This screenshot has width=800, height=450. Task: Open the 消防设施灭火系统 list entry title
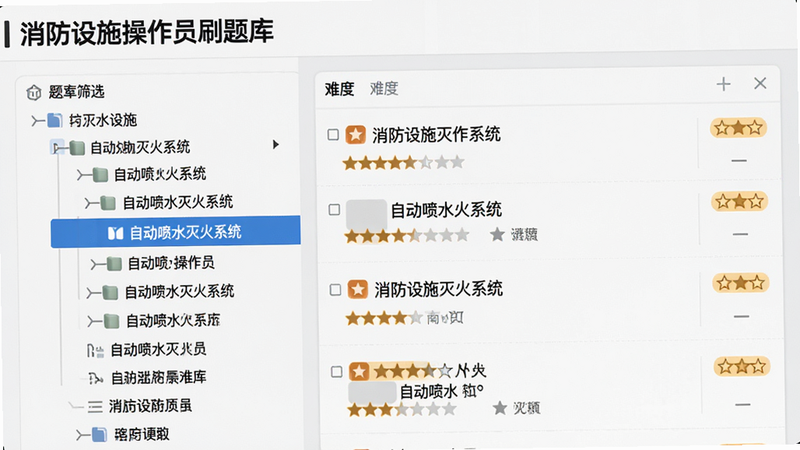pyautogui.click(x=439, y=289)
